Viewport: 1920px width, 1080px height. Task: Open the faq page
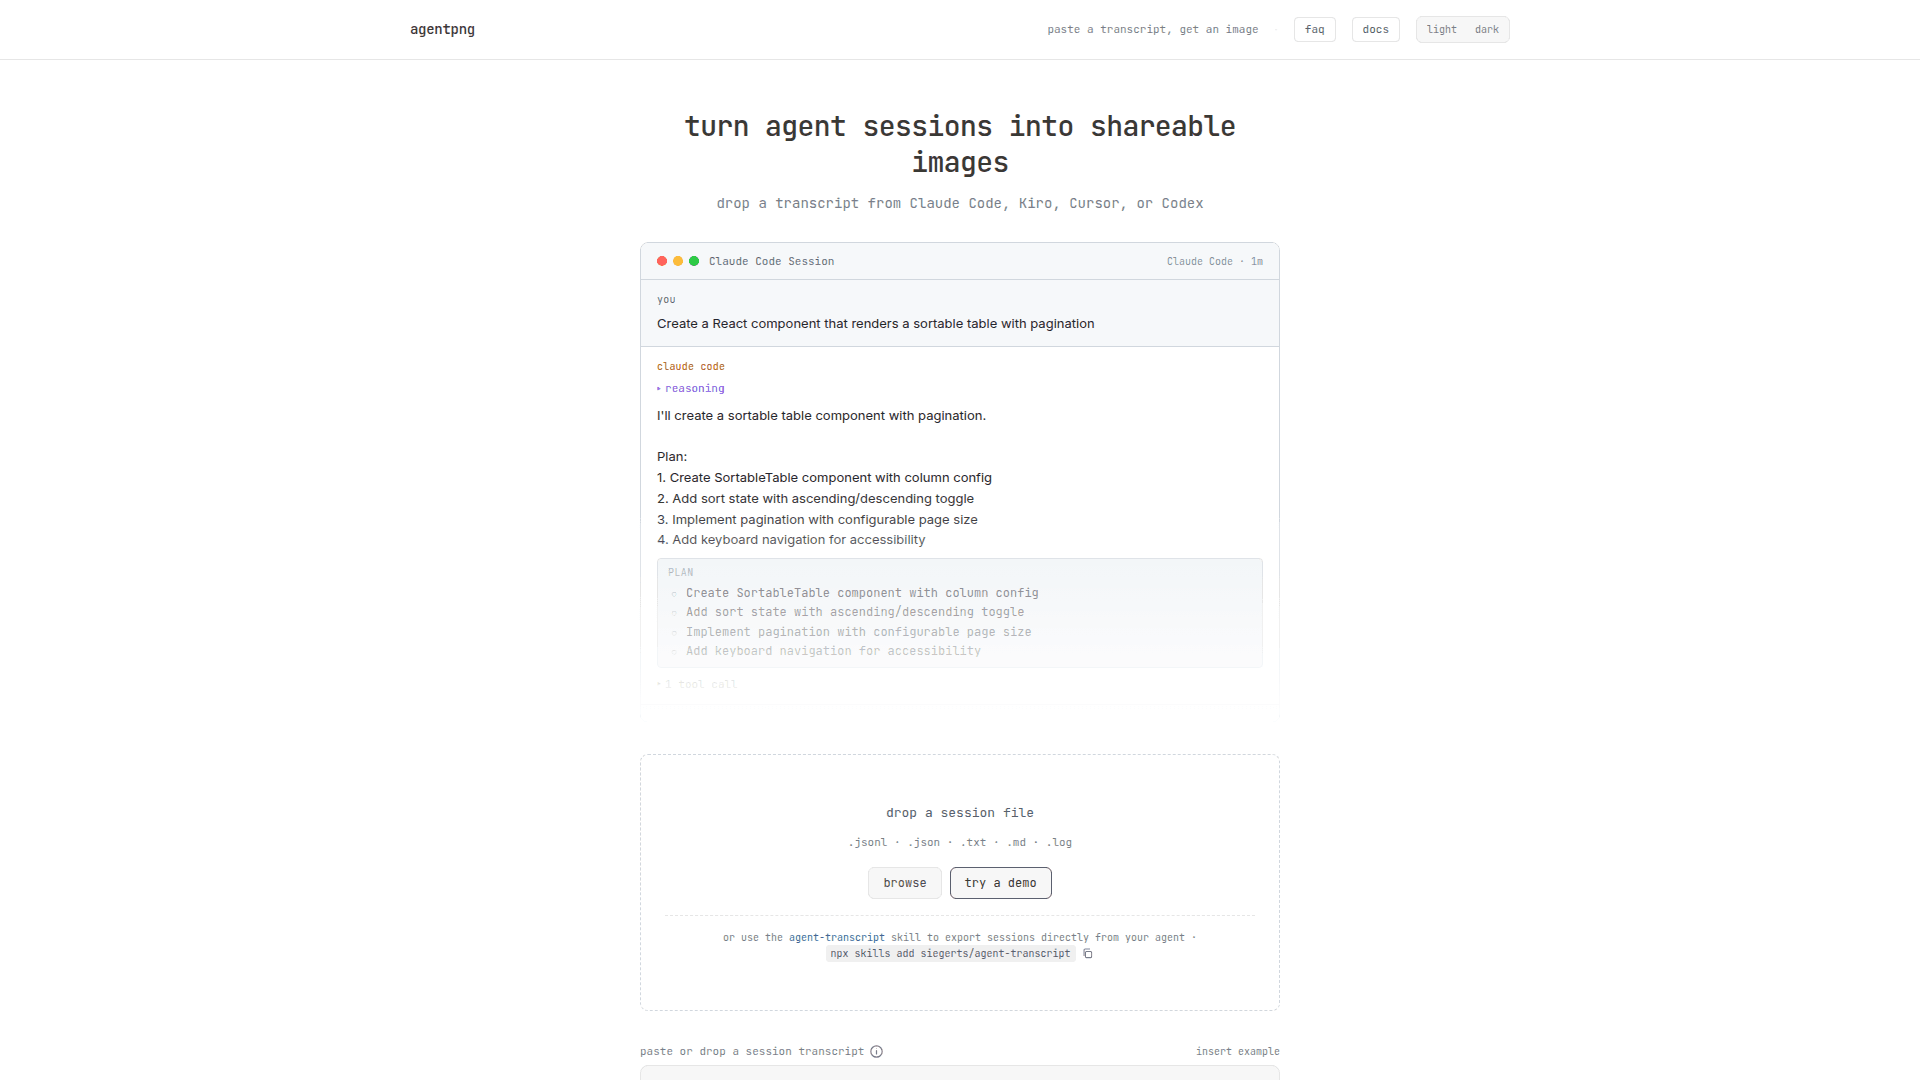point(1314,30)
